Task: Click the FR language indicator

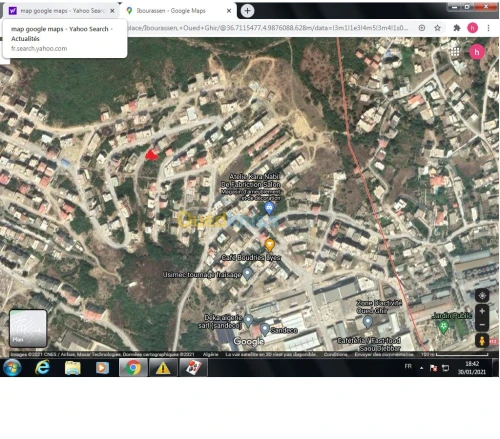Action: click(x=408, y=366)
